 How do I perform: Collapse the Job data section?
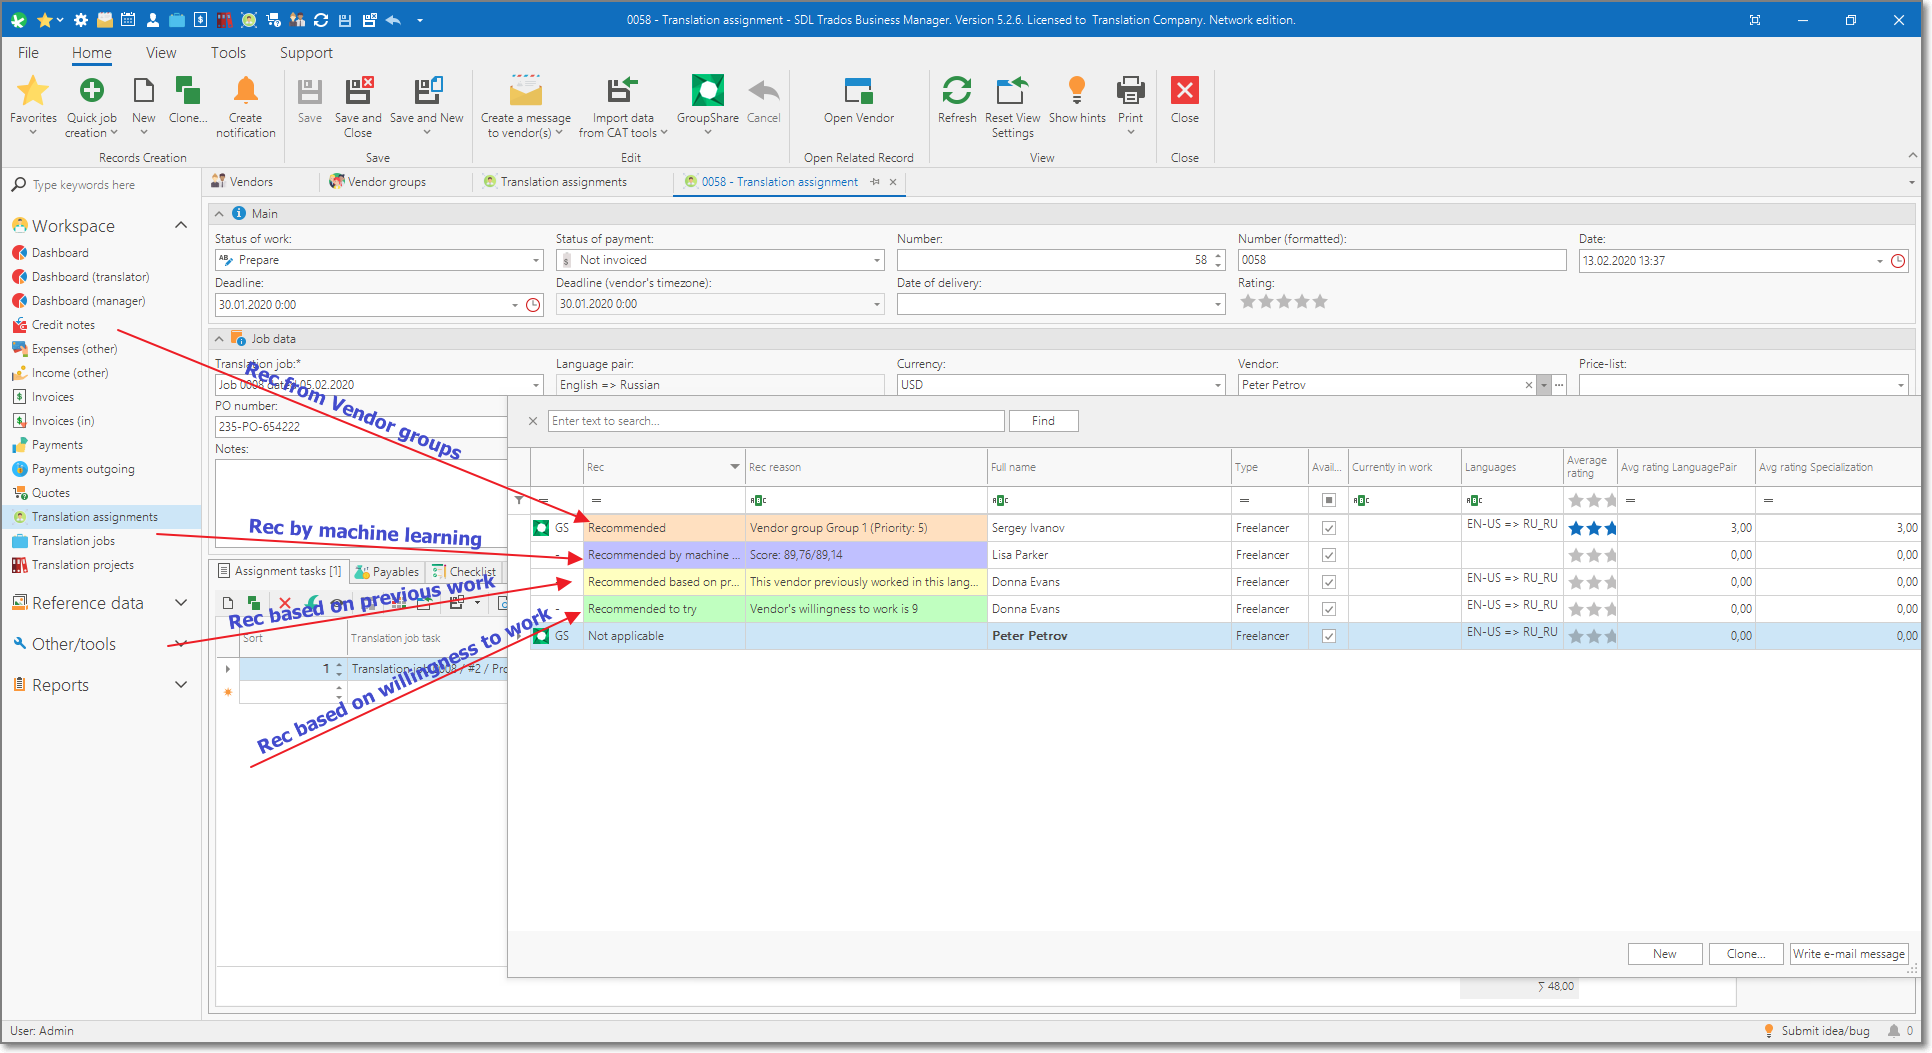(219, 339)
